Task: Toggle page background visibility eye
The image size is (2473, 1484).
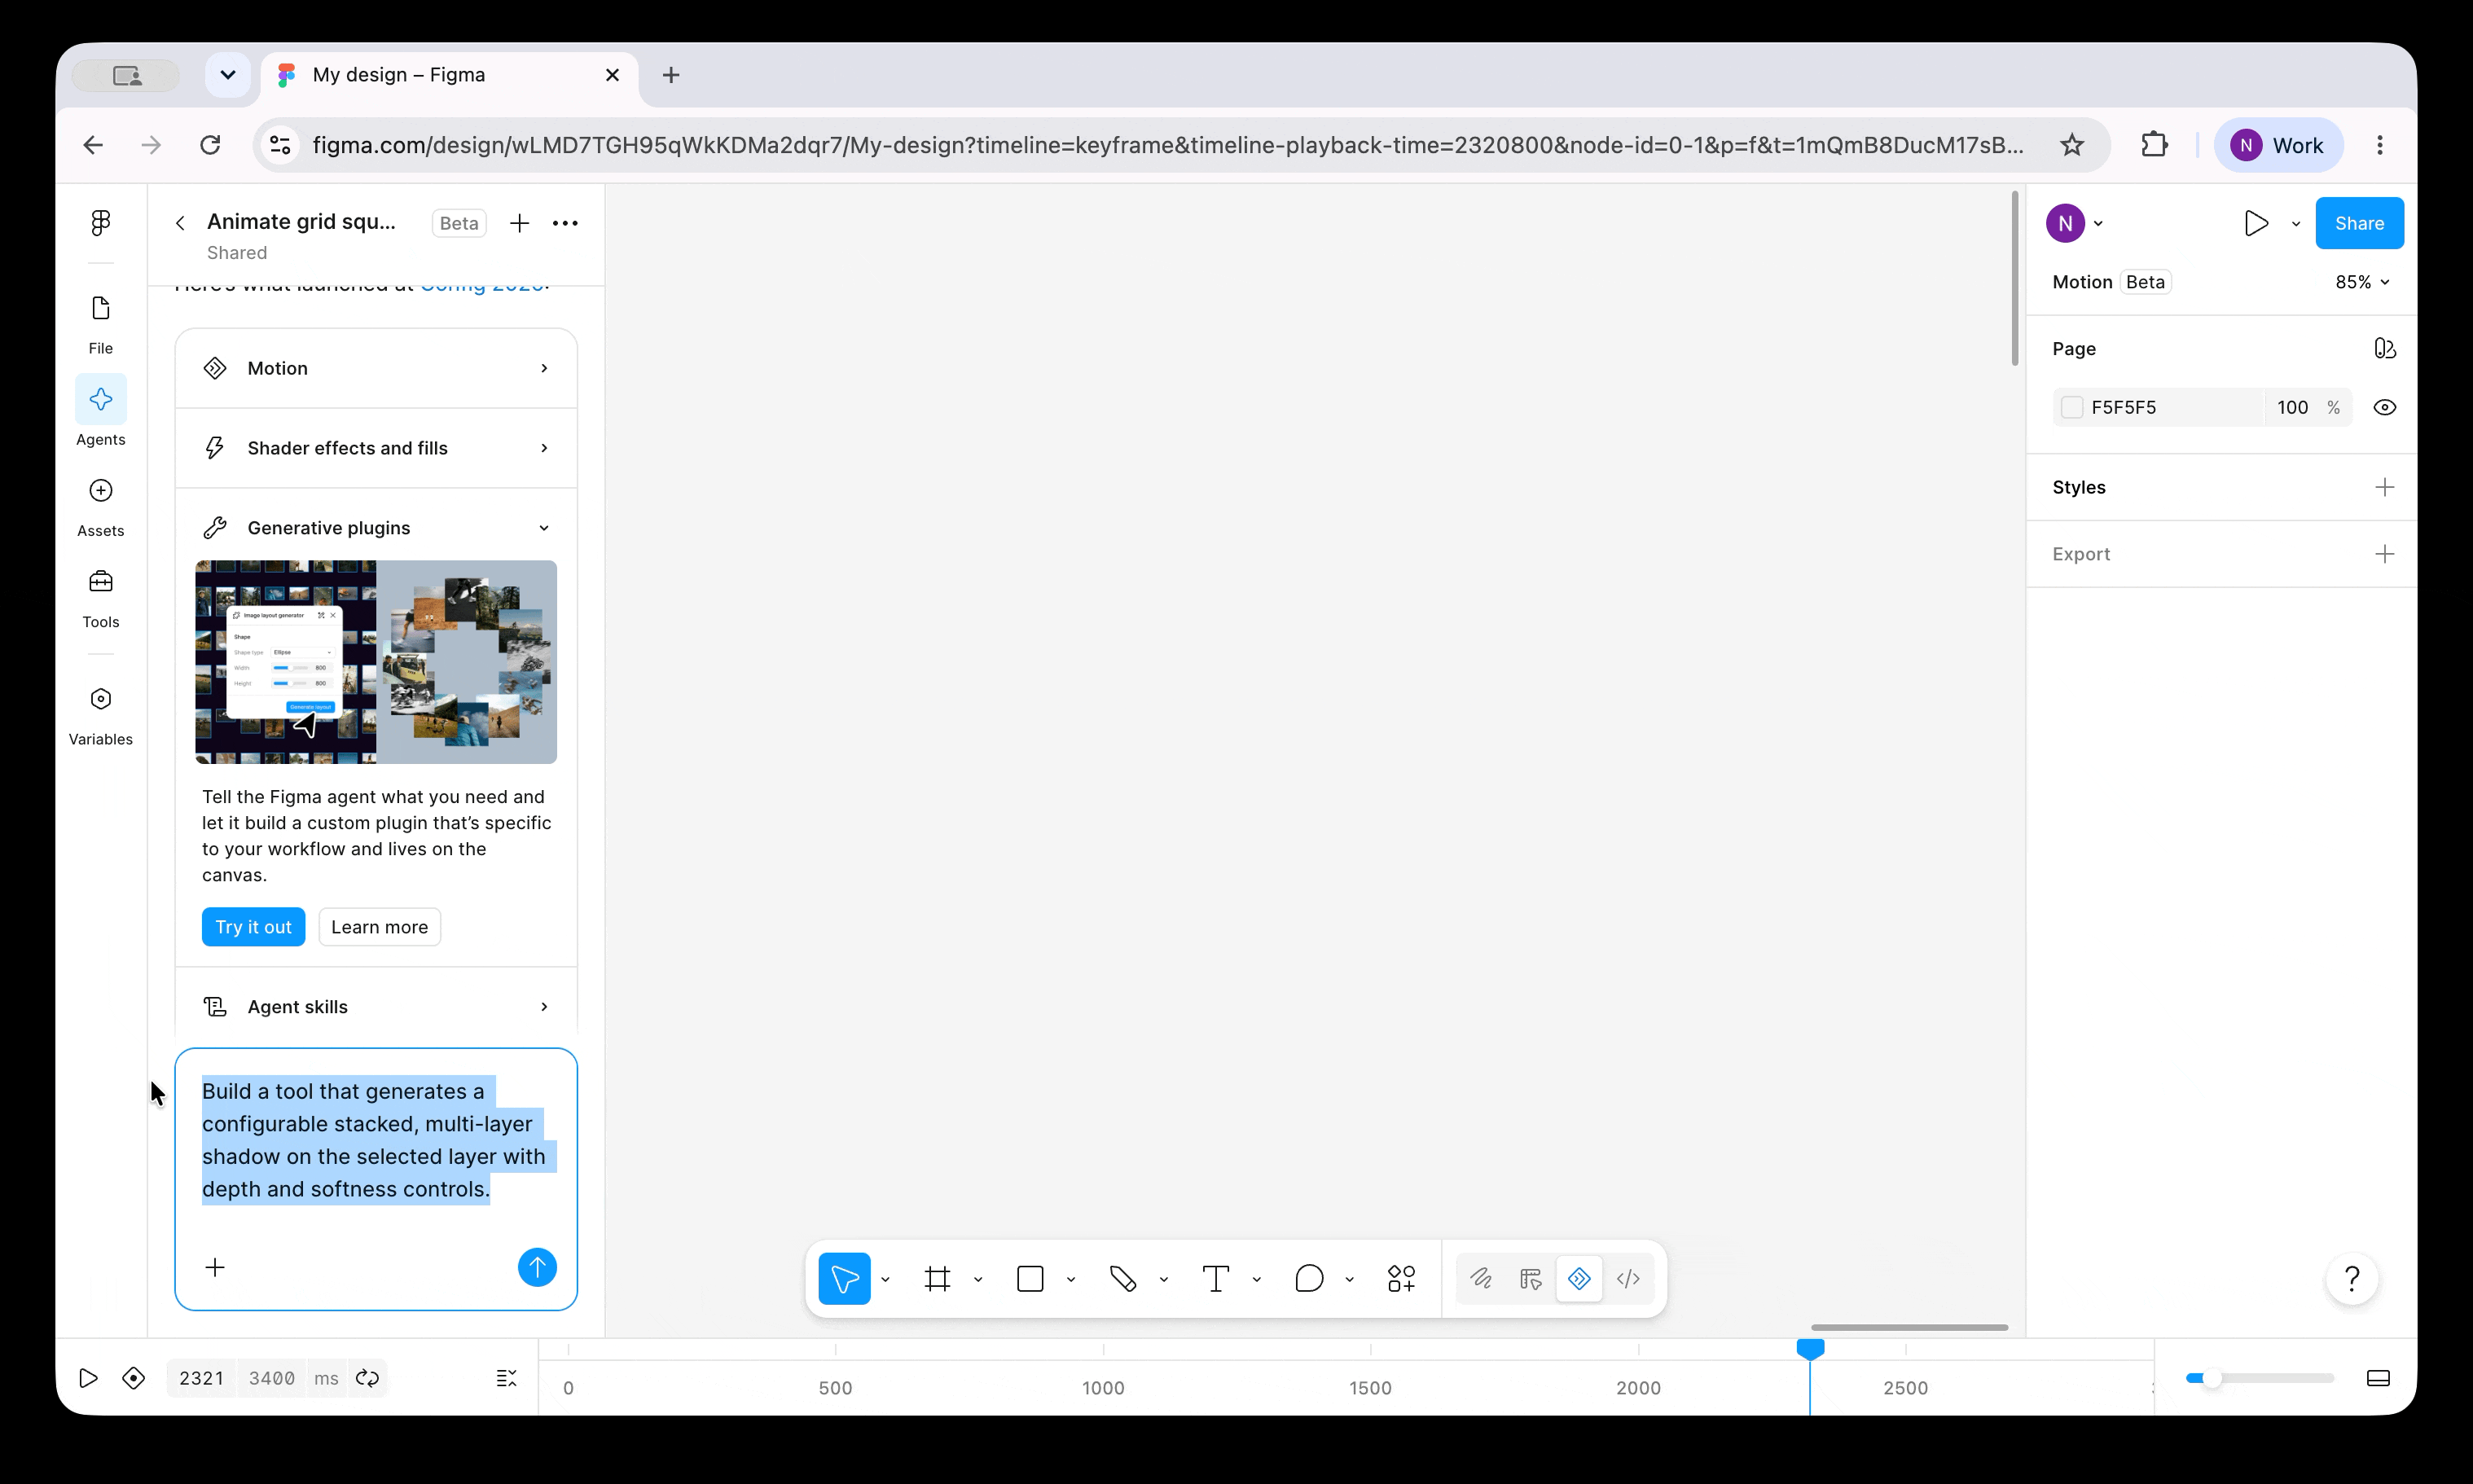Action: coord(2384,407)
